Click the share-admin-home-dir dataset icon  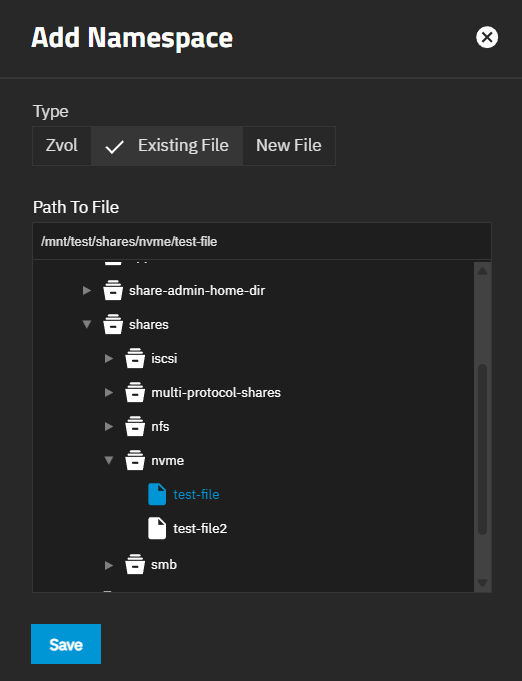pyautogui.click(x=113, y=290)
